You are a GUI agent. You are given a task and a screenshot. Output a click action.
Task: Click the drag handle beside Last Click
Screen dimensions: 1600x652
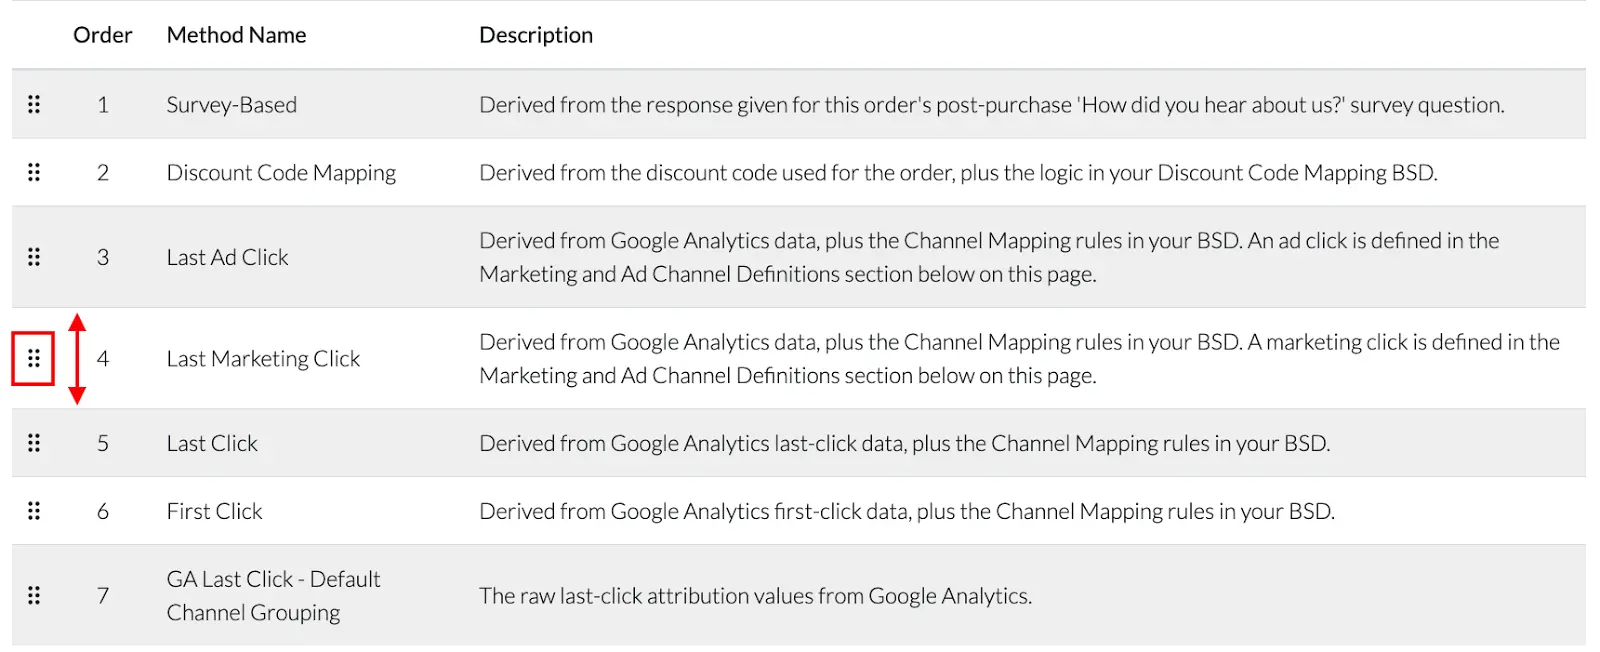[34, 443]
